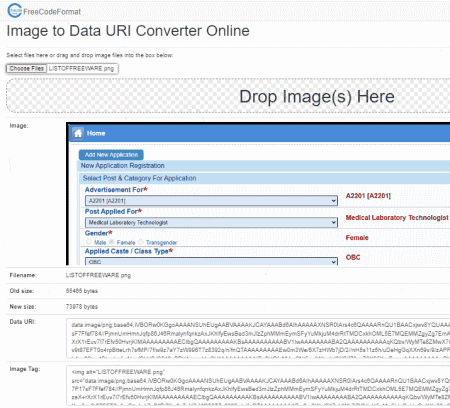The height and width of the screenshot is (408, 450).
Task: Open the Advertisement For dropdown
Action: (x=211, y=201)
